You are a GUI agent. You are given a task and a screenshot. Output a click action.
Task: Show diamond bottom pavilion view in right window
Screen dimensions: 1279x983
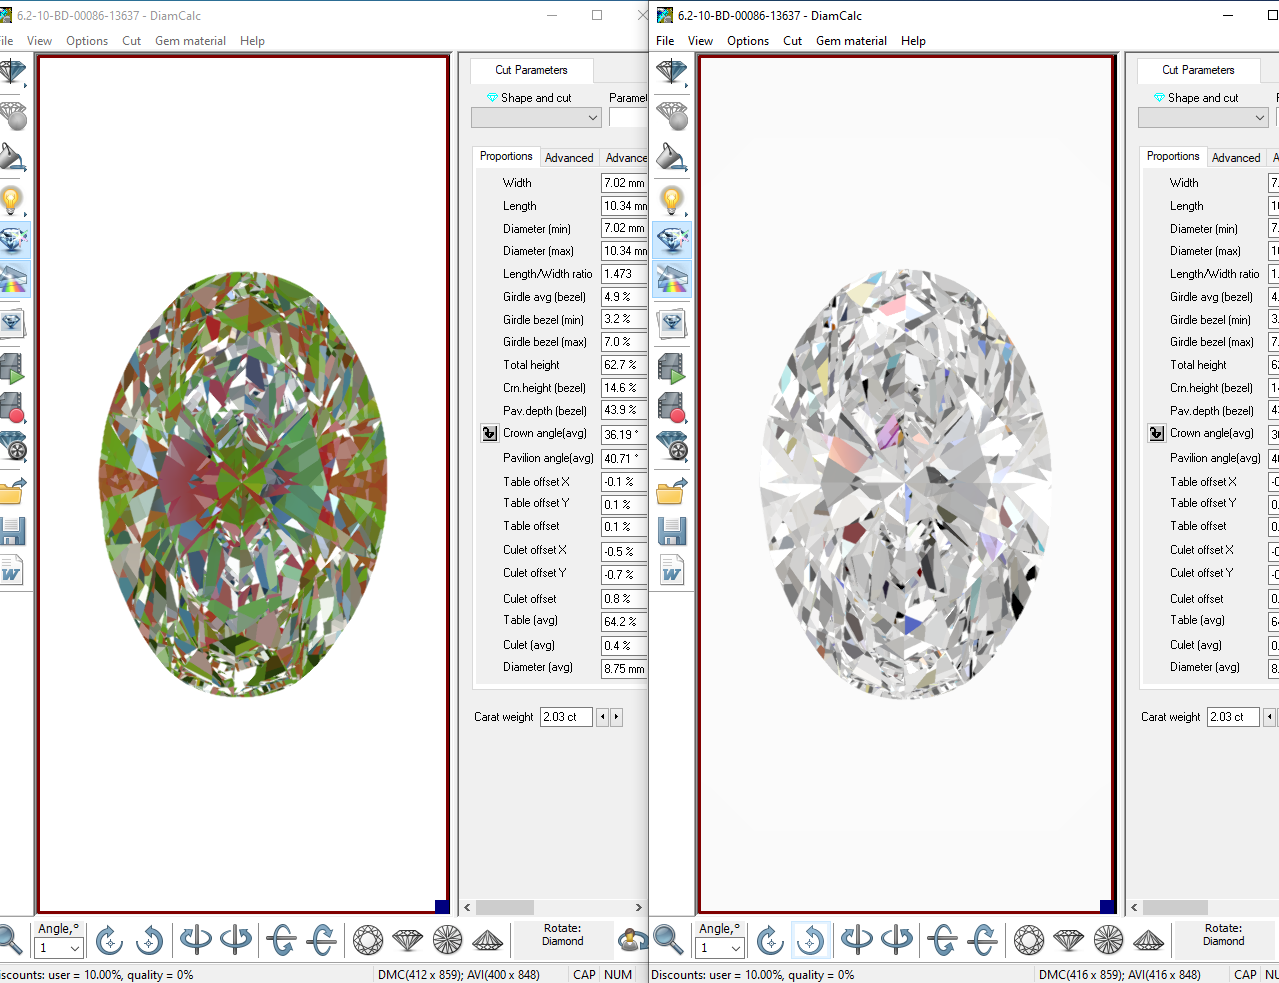coord(1108,940)
